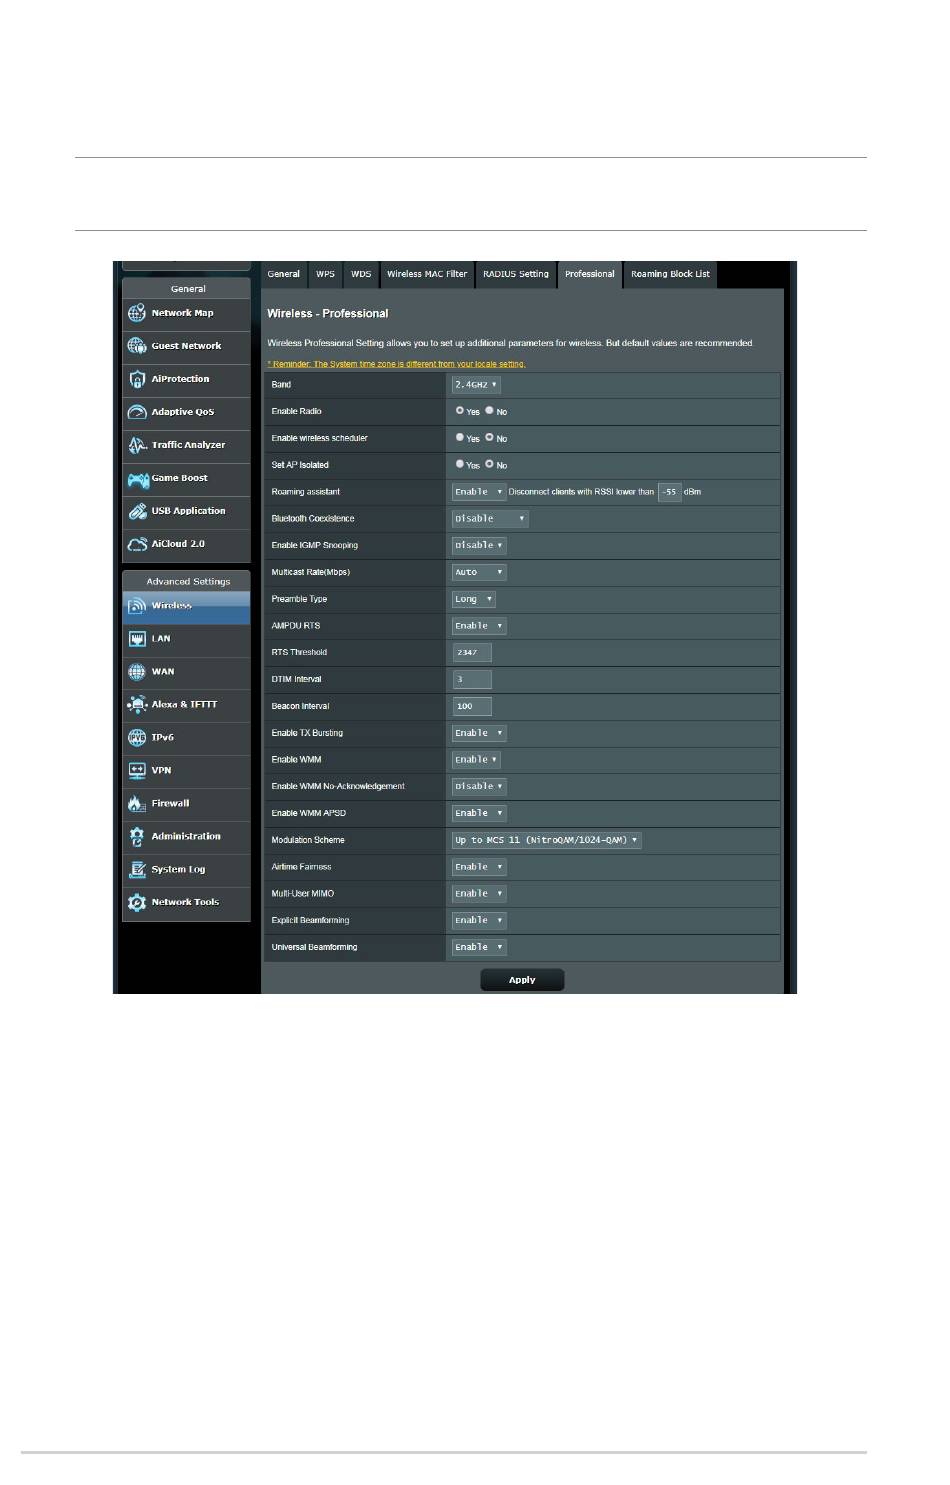The height and width of the screenshot is (1485, 950).
Task: Expand the Multi-User MIMO dropdown
Action: point(479,894)
